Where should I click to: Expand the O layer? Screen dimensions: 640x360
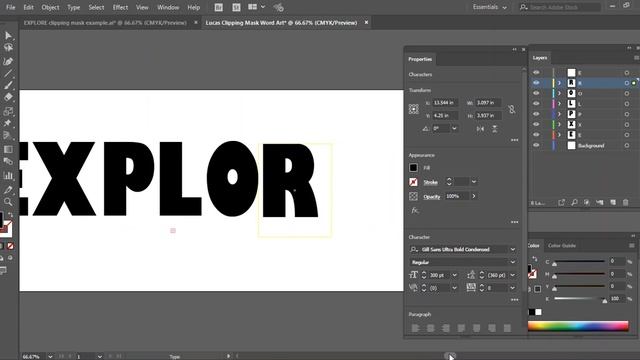(x=560, y=93)
